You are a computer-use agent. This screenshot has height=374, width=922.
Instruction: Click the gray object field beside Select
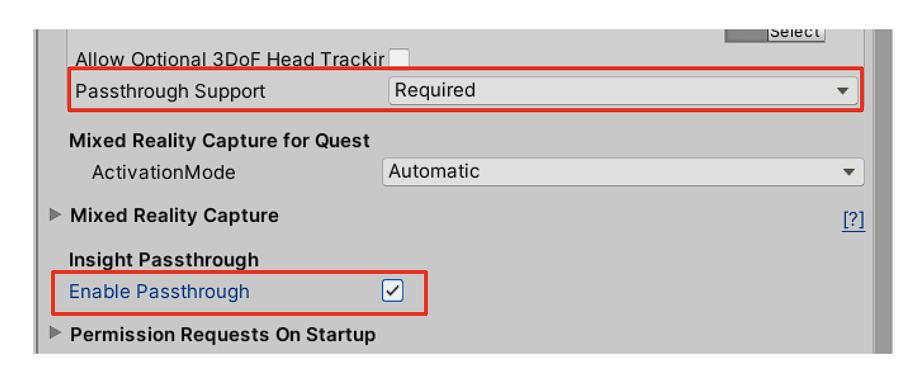(746, 35)
